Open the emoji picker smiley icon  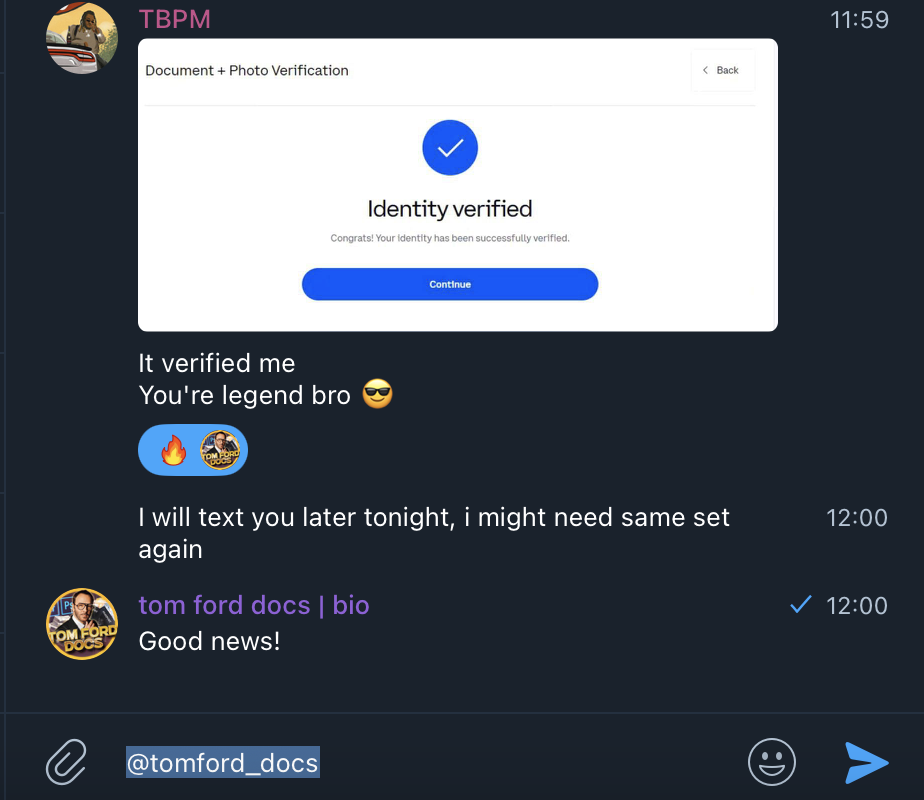pyautogui.click(x=772, y=762)
